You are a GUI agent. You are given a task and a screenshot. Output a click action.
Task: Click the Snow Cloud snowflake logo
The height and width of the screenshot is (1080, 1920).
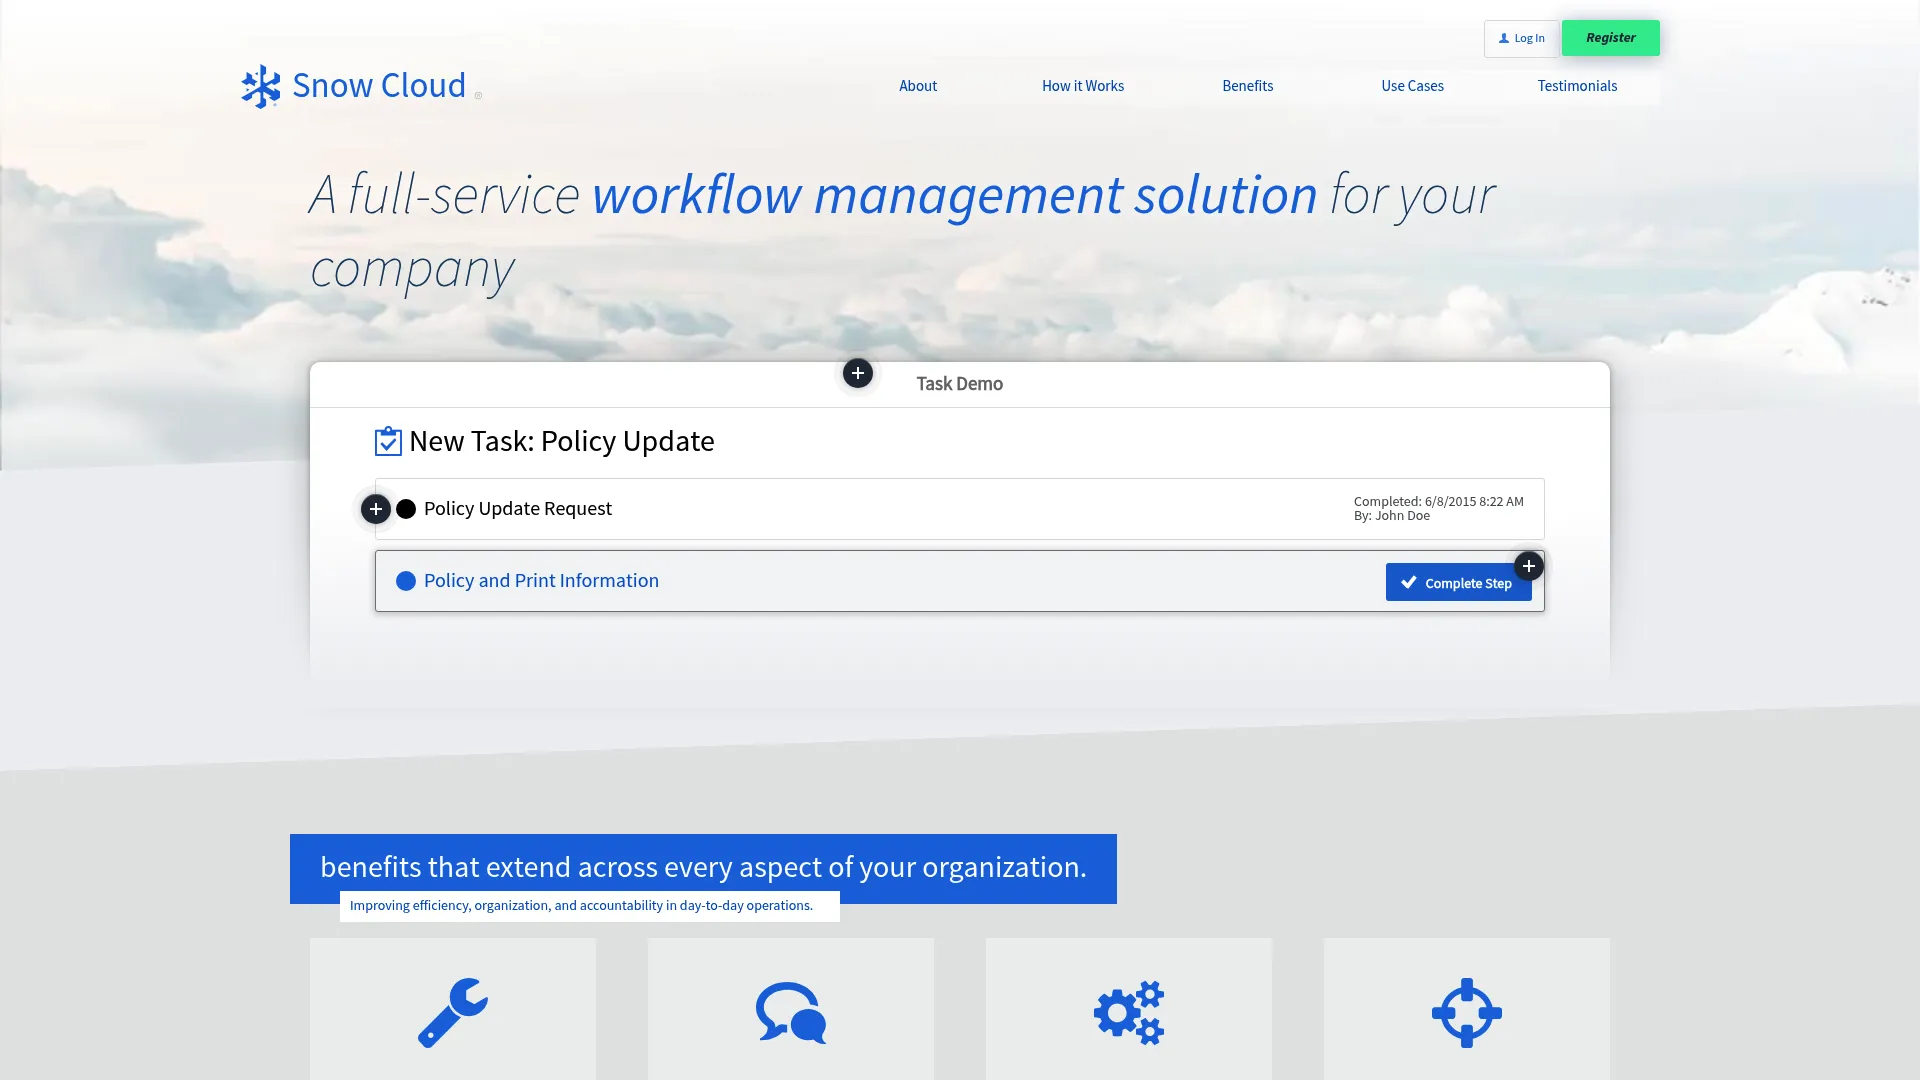tap(261, 86)
